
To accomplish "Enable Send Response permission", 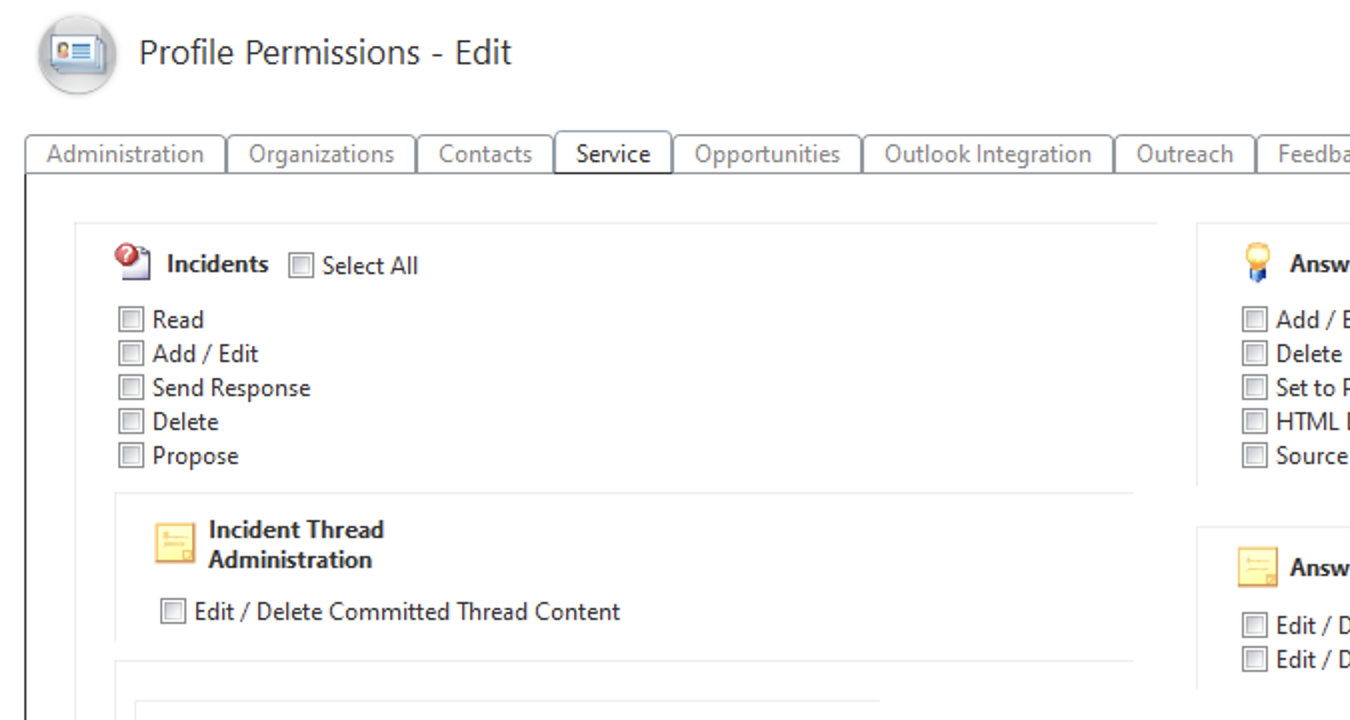I will point(131,388).
